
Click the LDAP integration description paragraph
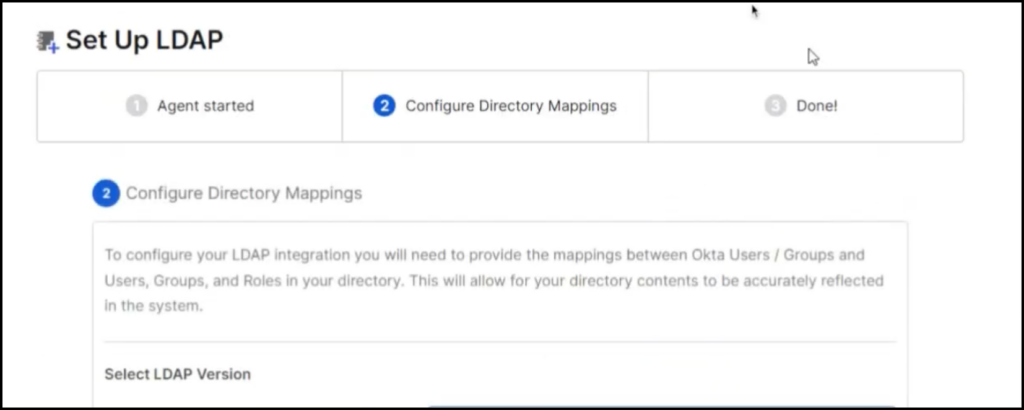click(x=494, y=281)
